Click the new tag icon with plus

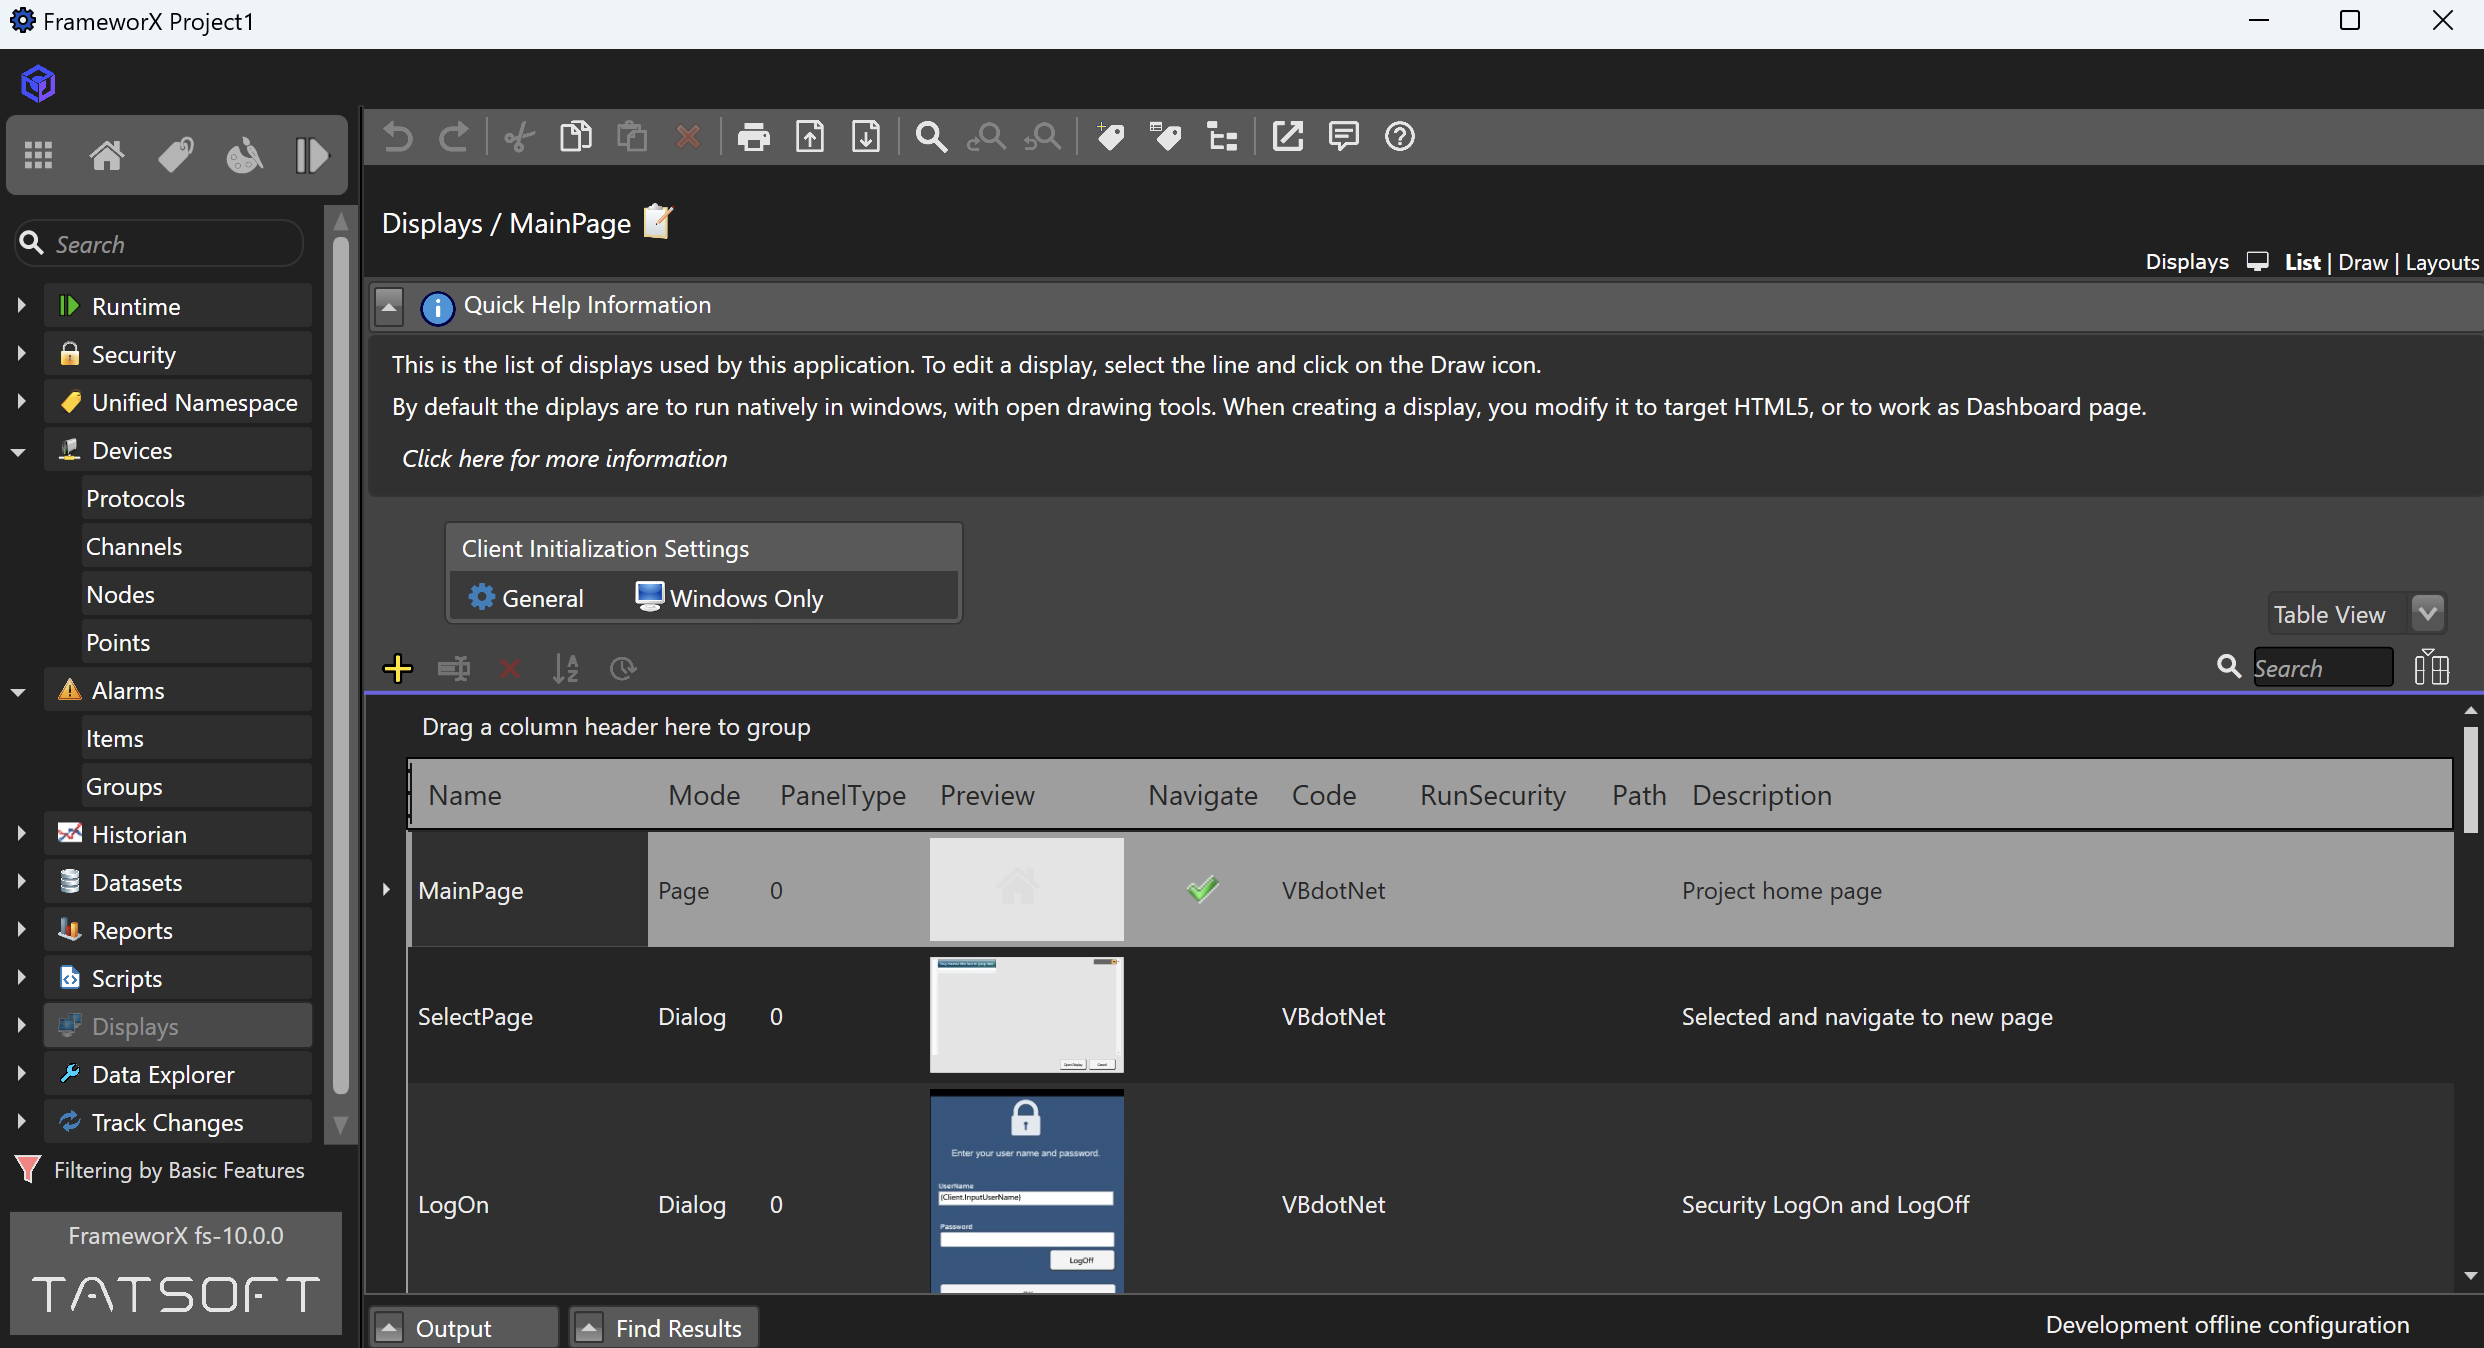pyautogui.click(x=1110, y=136)
